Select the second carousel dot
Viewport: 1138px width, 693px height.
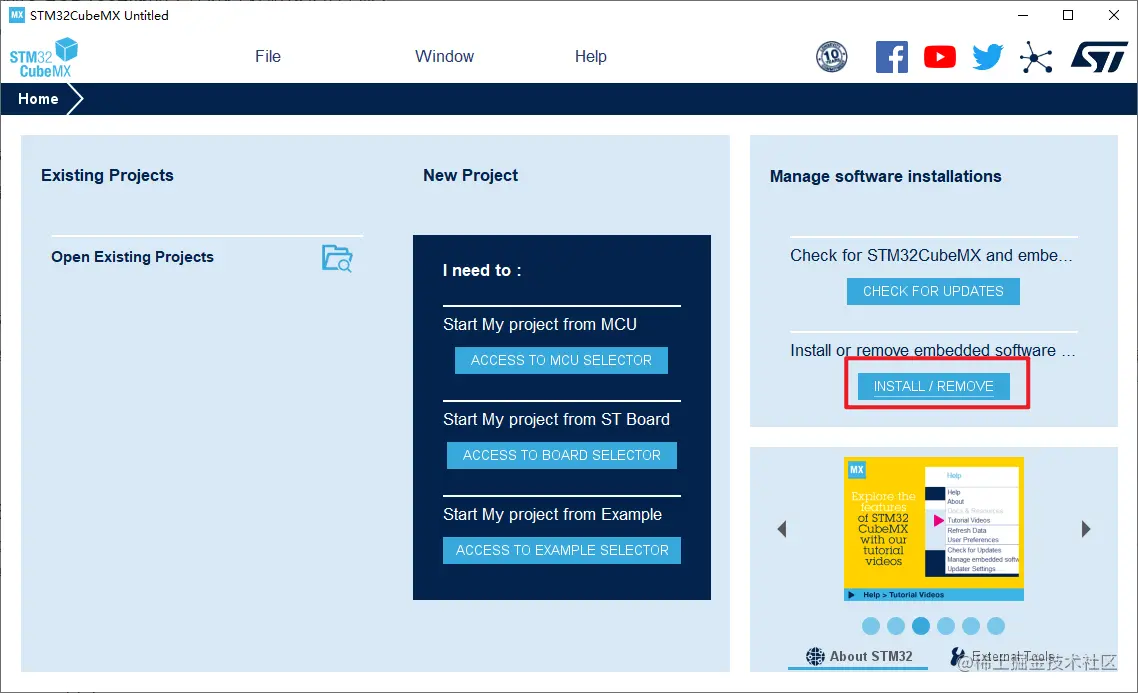[896, 626]
